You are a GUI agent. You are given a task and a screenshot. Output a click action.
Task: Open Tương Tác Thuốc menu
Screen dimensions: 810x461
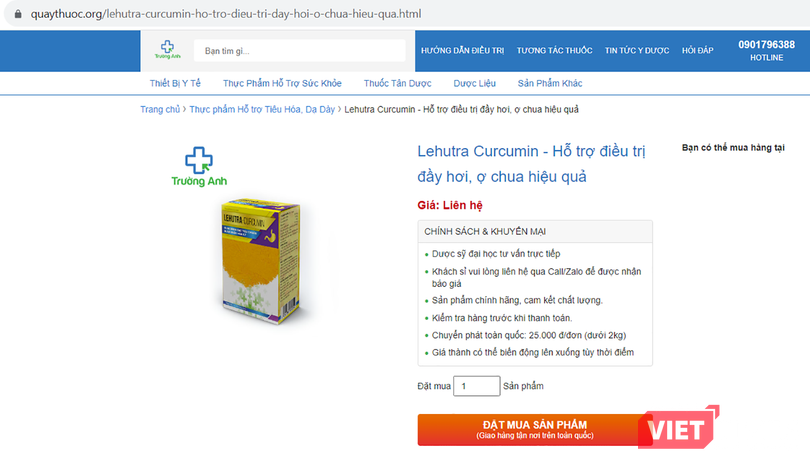pos(555,50)
